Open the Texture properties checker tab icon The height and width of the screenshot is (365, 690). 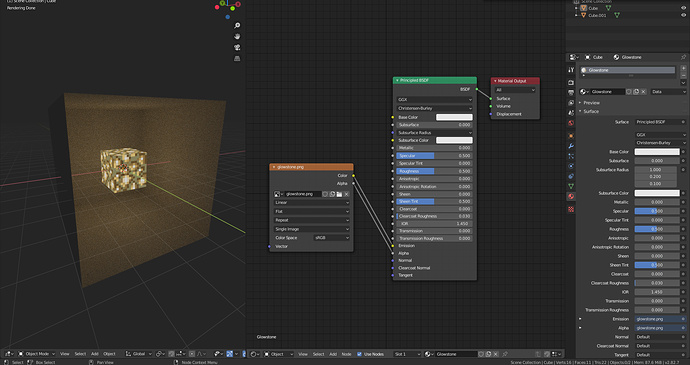pos(571,209)
